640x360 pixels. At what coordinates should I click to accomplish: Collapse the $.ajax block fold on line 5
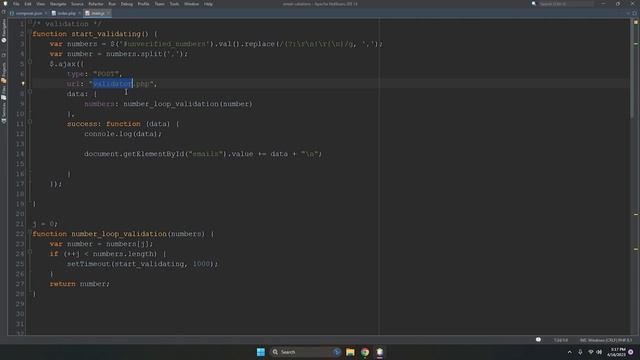30,62
